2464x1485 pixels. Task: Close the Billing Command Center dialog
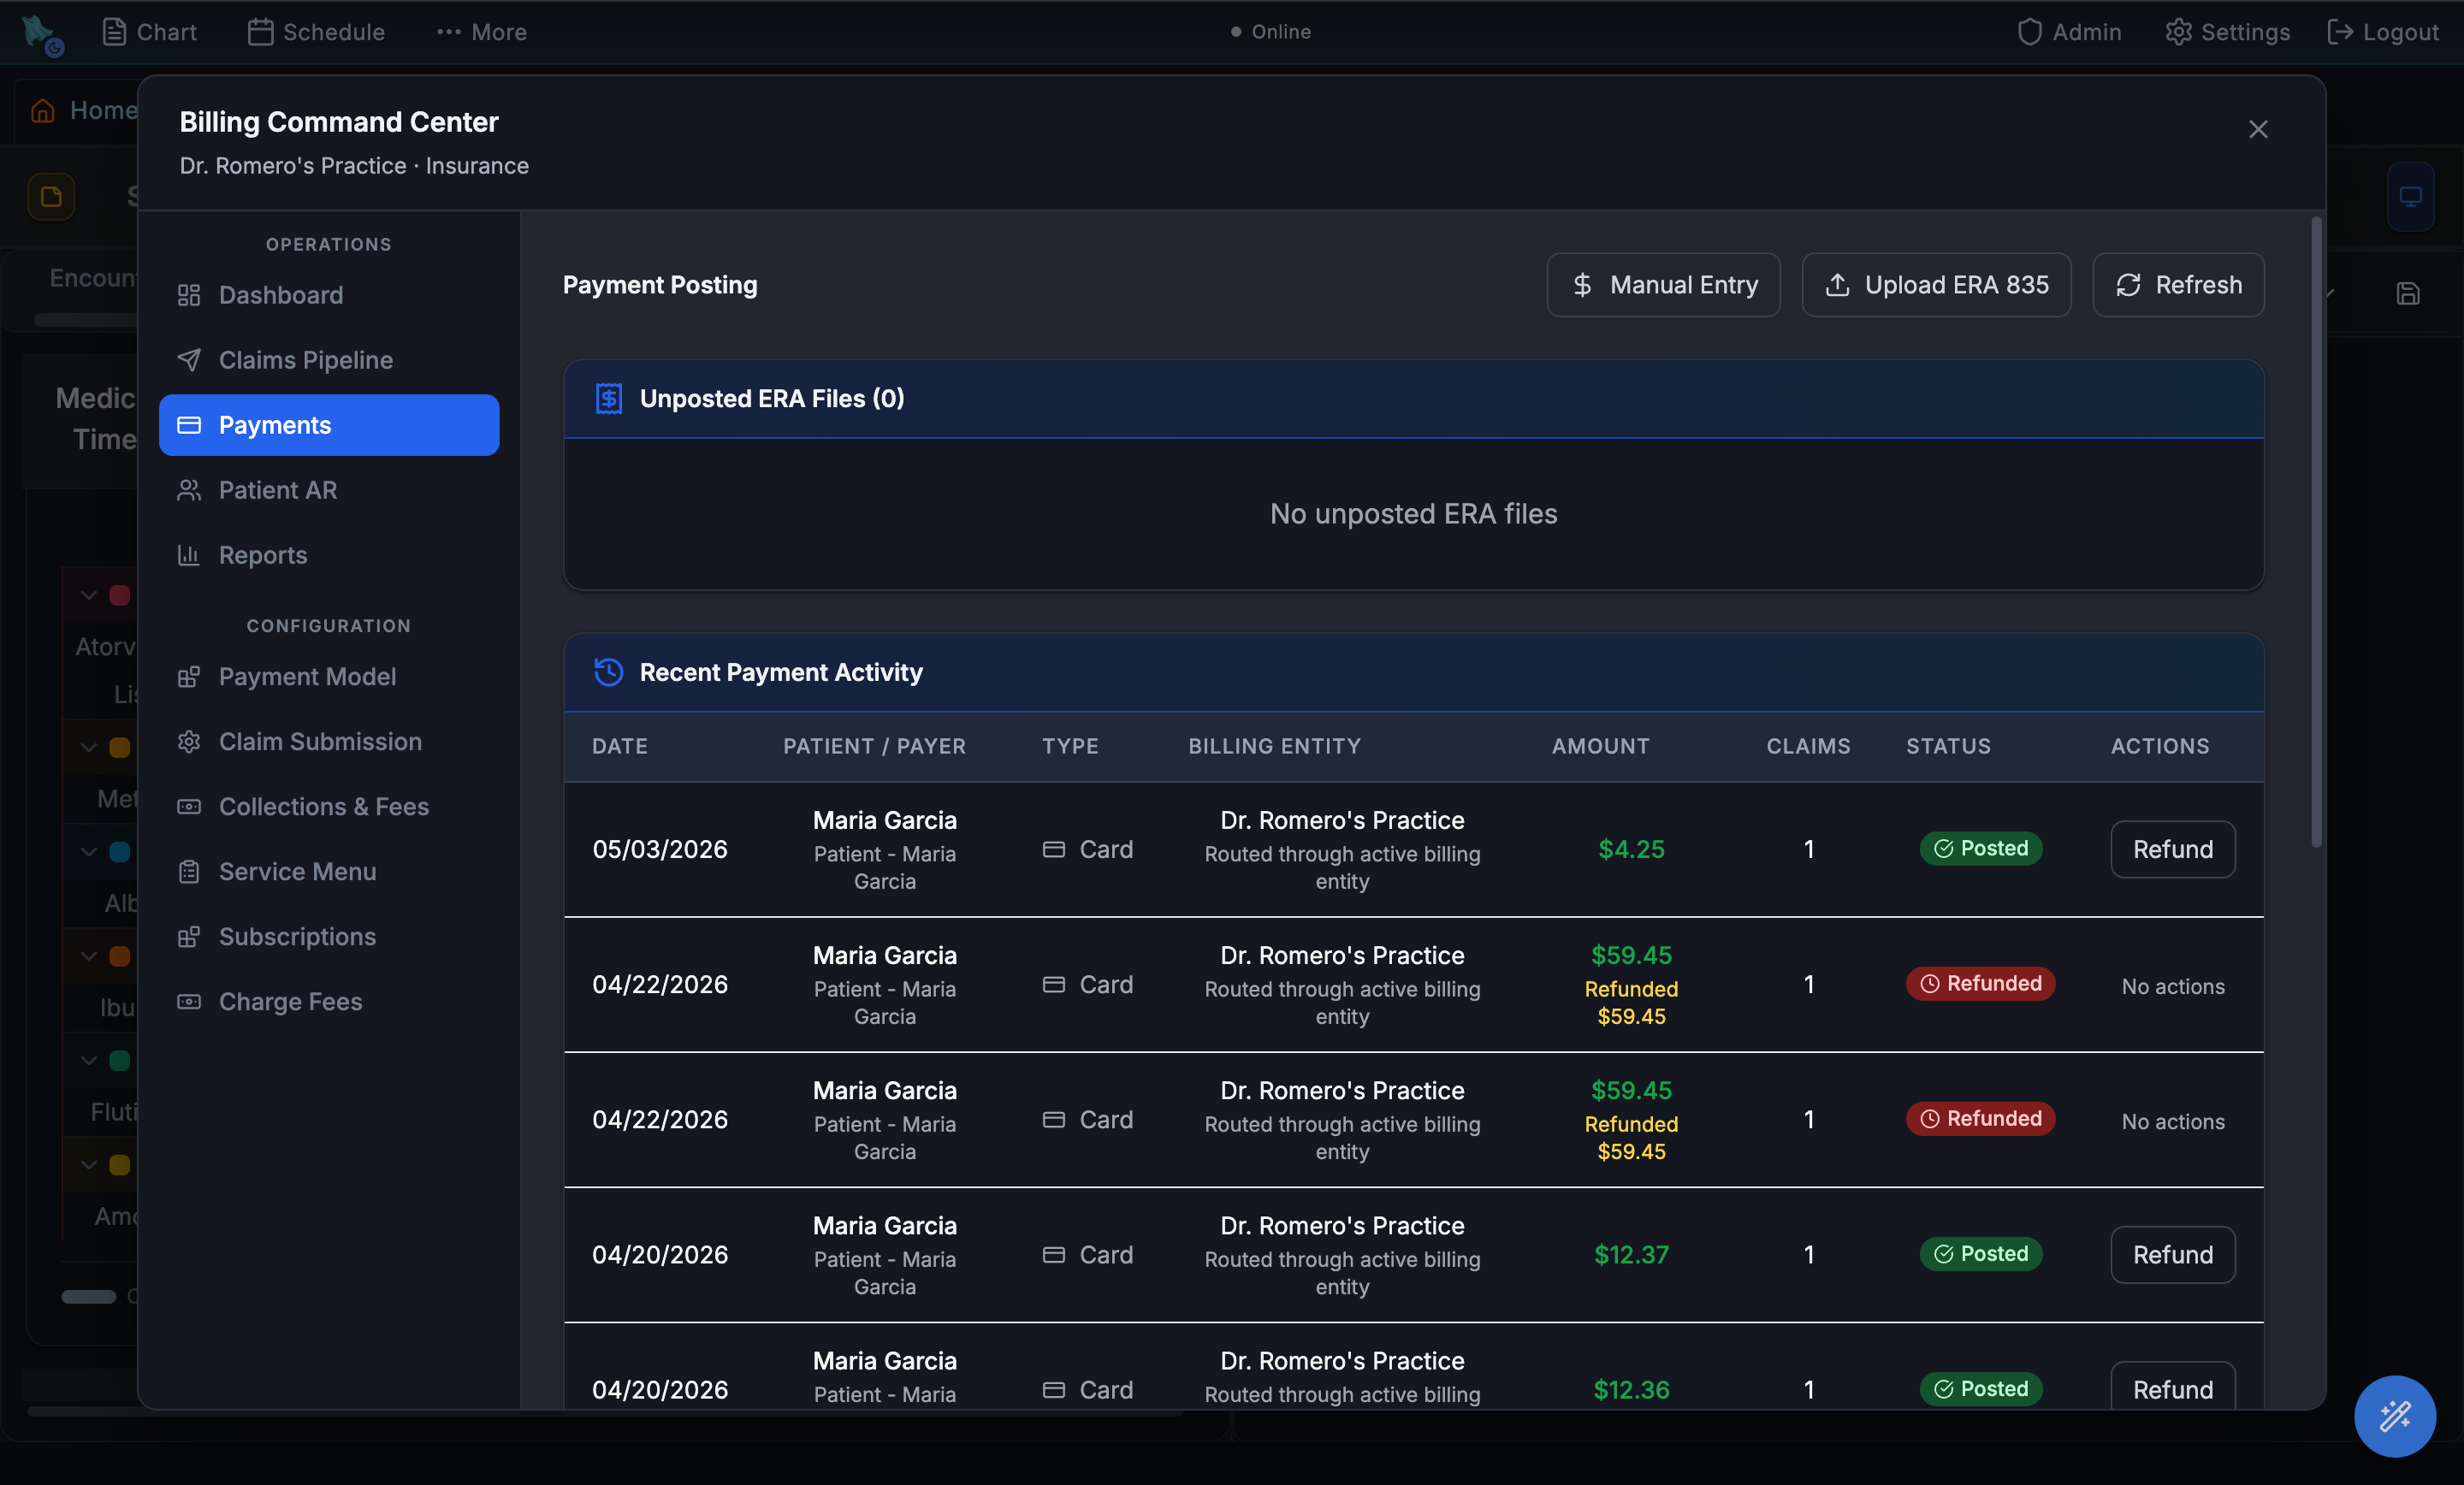point(2258,129)
